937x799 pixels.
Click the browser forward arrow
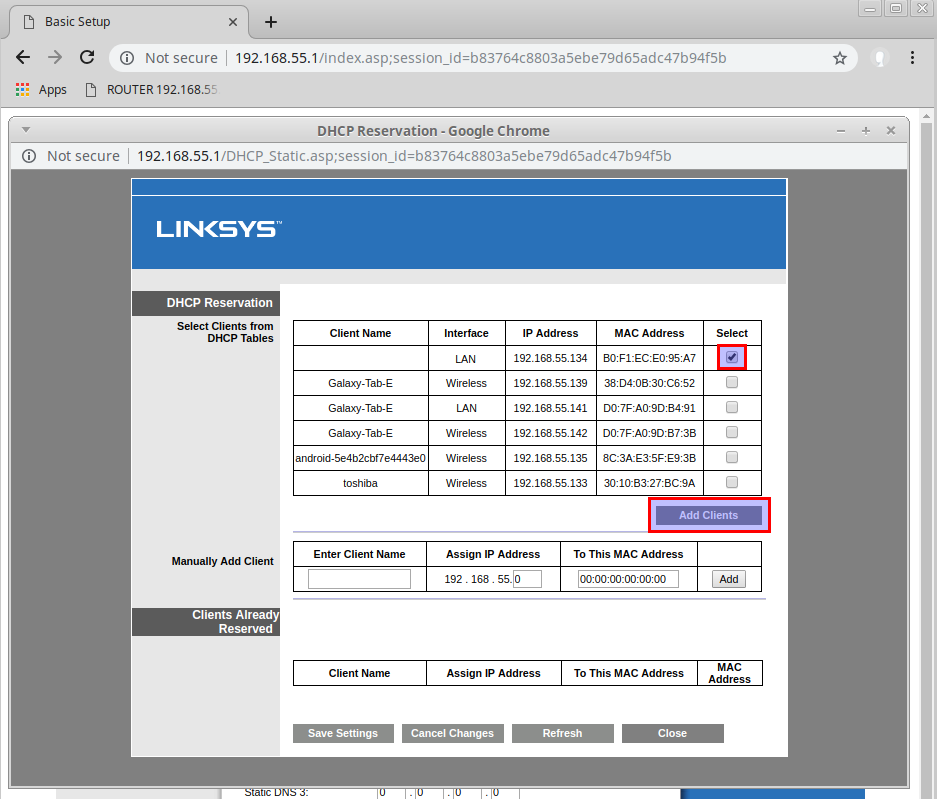point(55,57)
